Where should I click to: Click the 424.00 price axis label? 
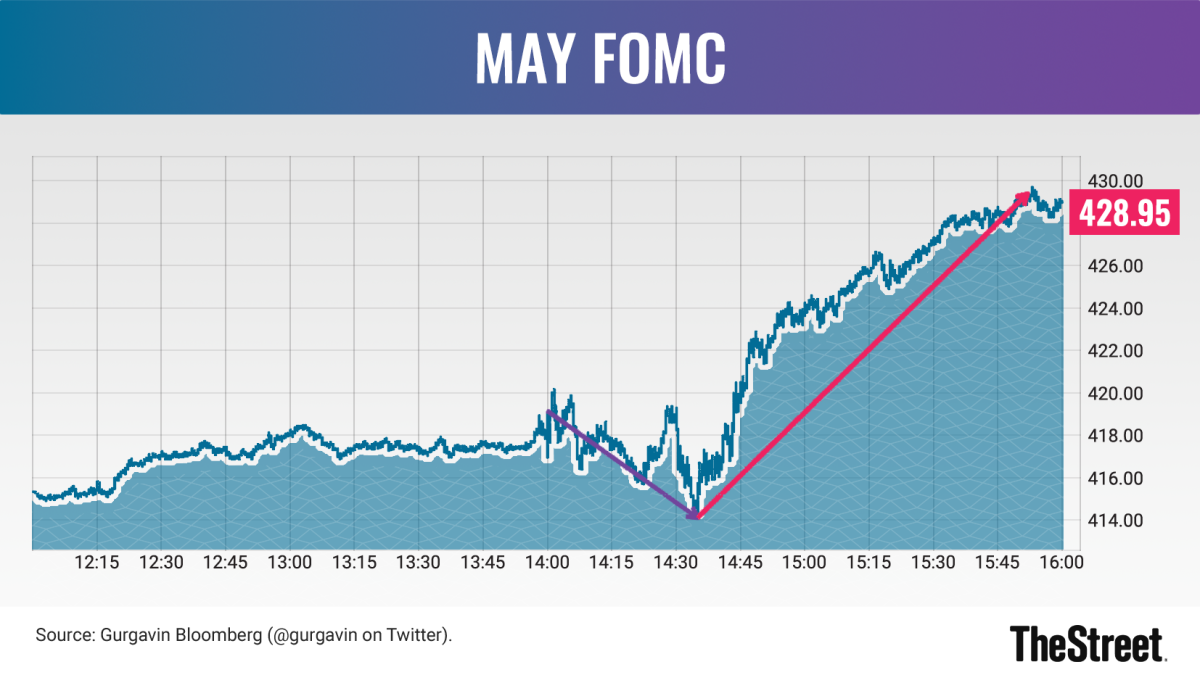pyautogui.click(x=1118, y=308)
